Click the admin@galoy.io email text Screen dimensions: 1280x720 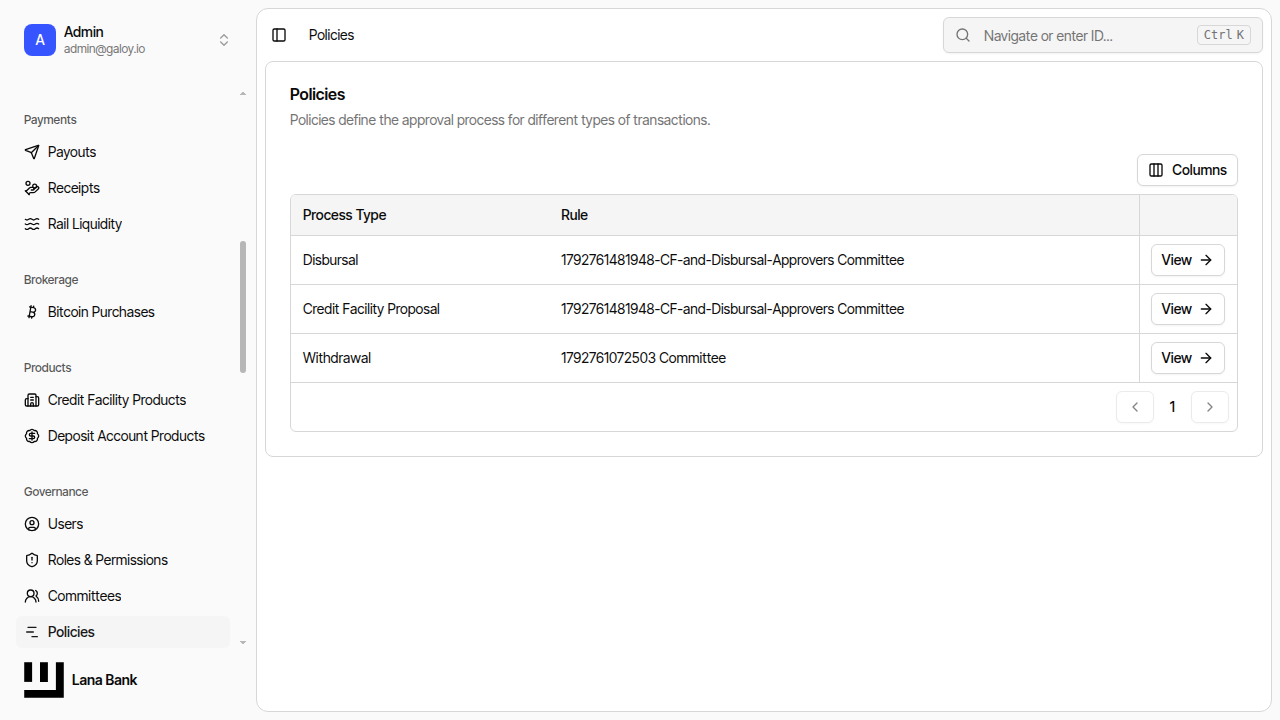point(104,49)
